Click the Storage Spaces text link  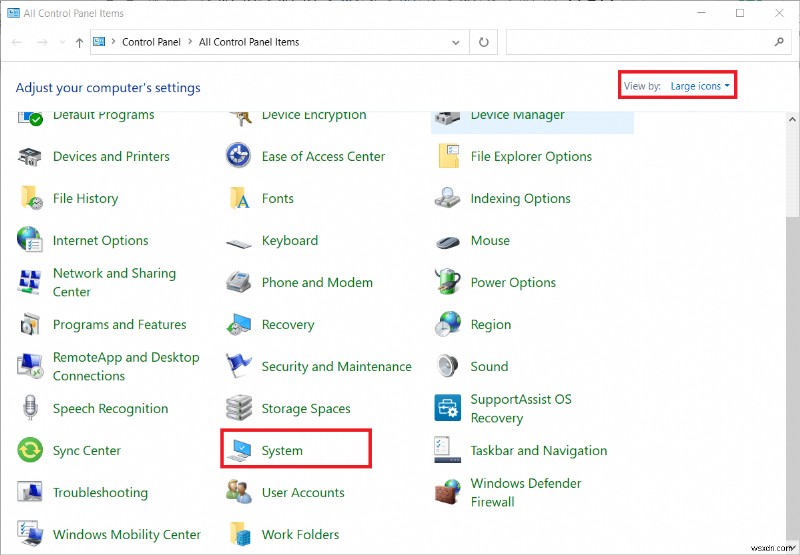click(x=306, y=409)
